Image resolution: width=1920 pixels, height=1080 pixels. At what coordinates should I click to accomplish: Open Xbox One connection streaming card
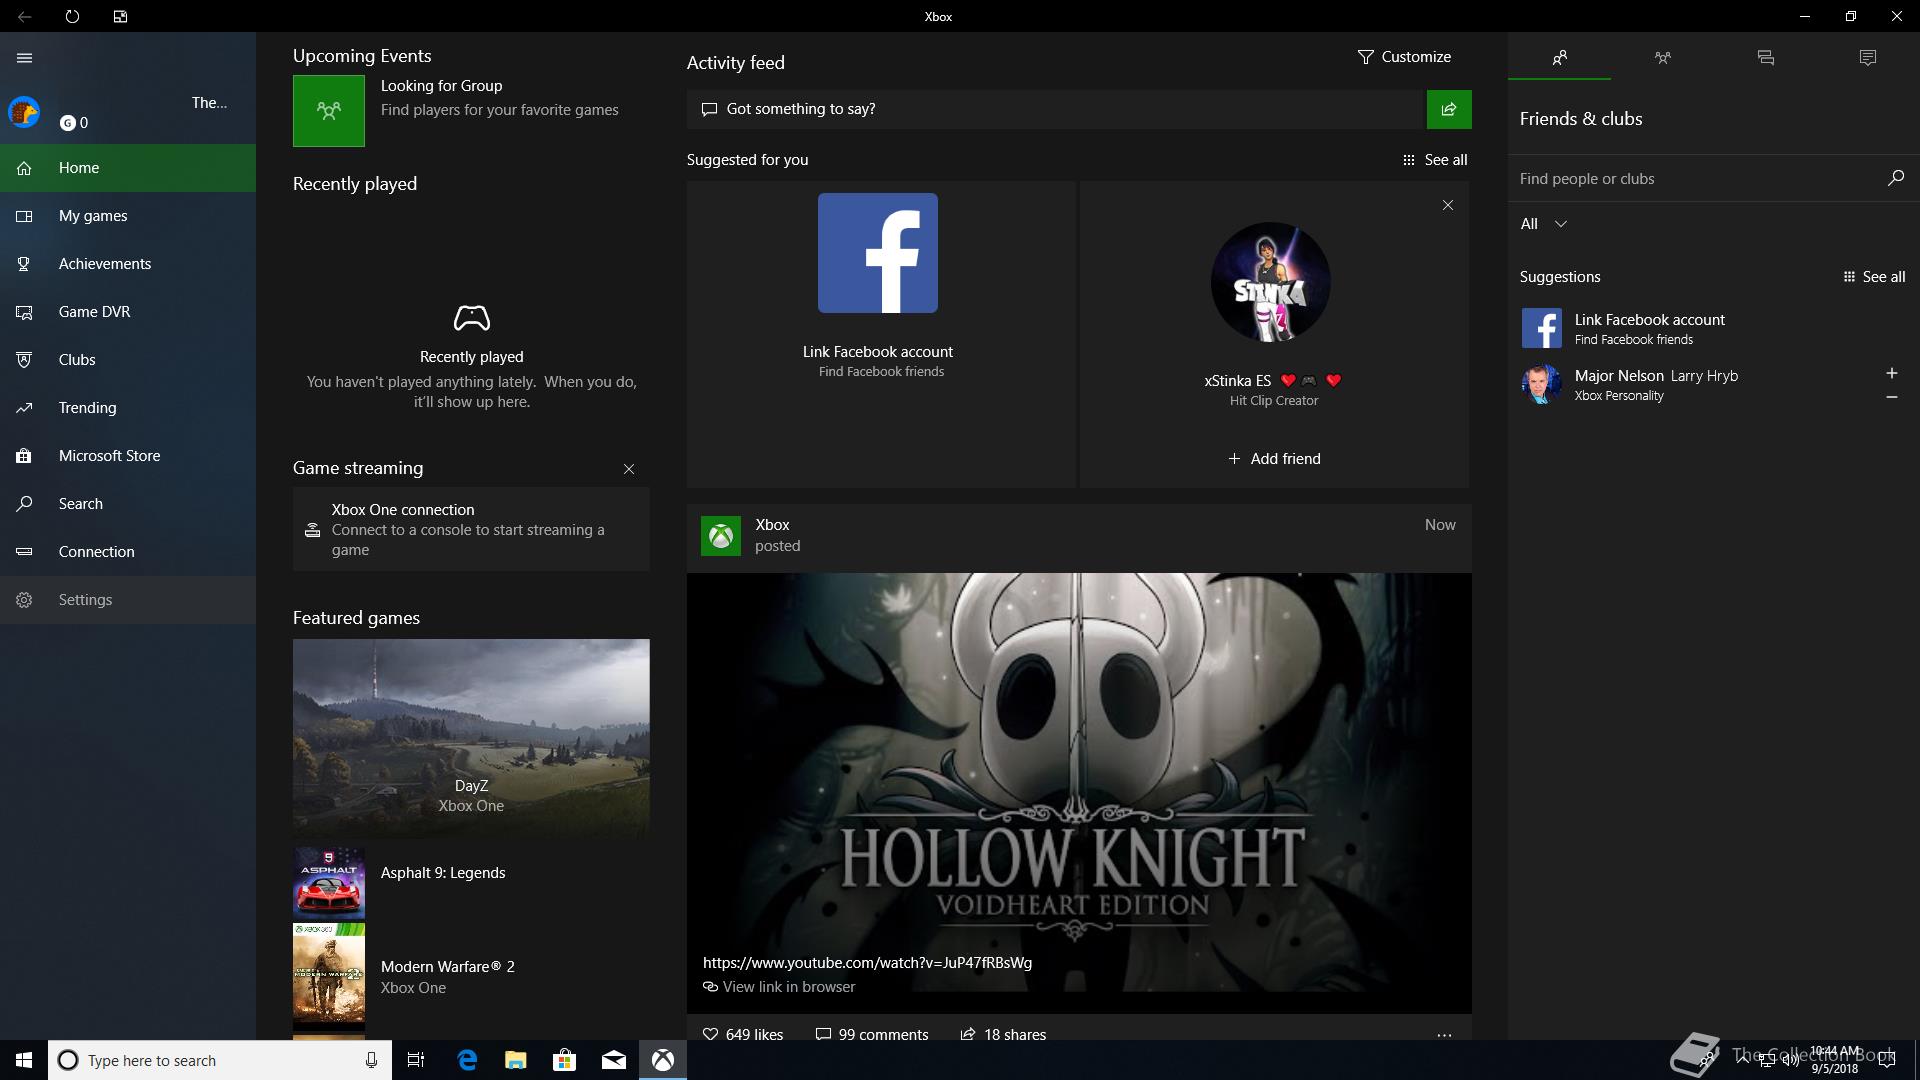coord(471,529)
